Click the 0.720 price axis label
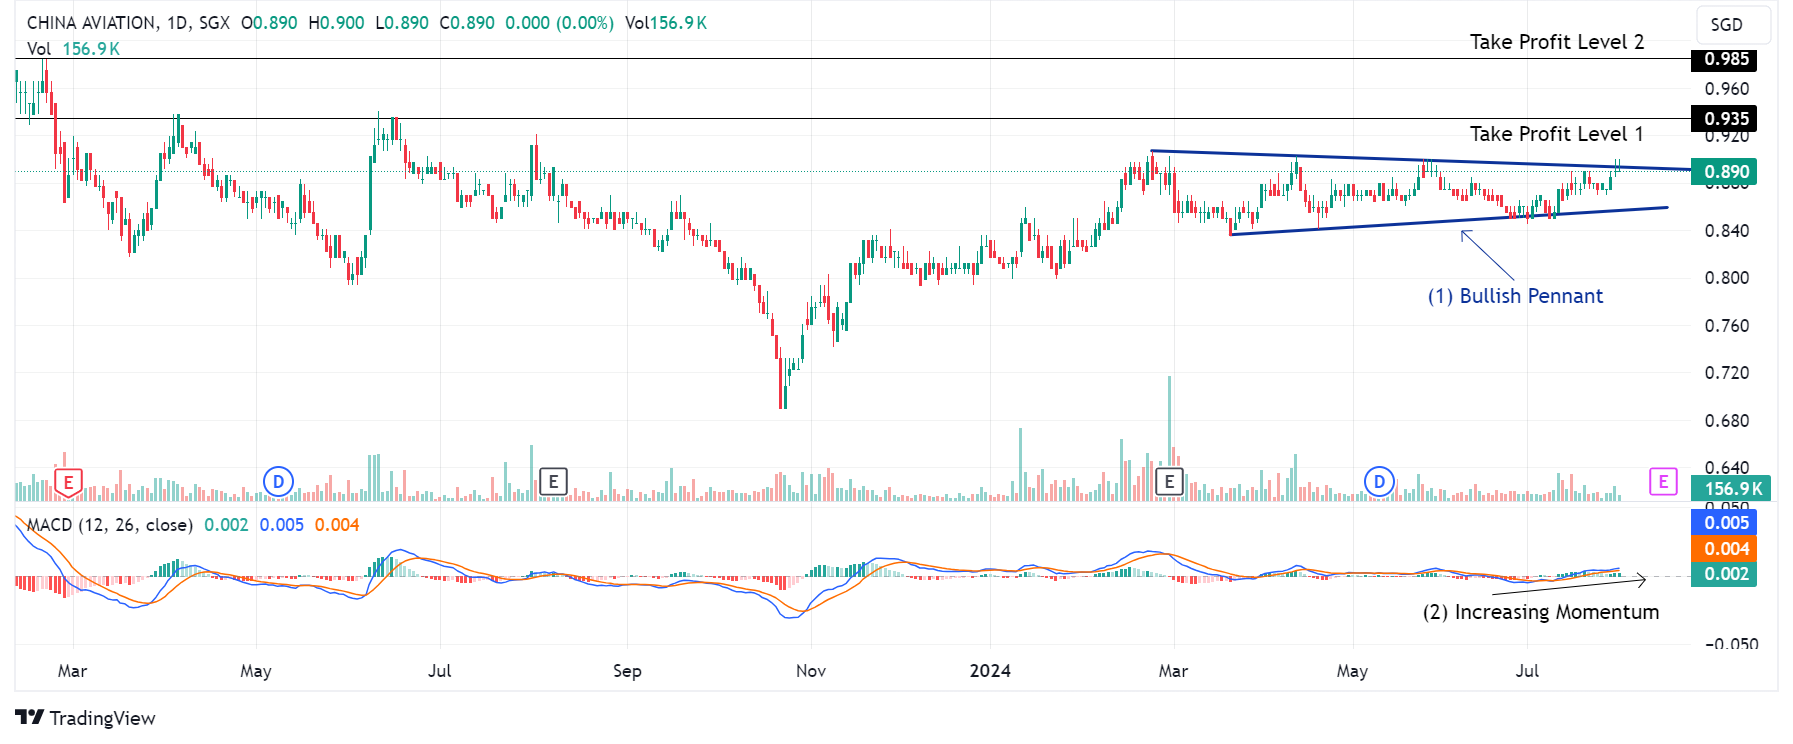 [1727, 373]
